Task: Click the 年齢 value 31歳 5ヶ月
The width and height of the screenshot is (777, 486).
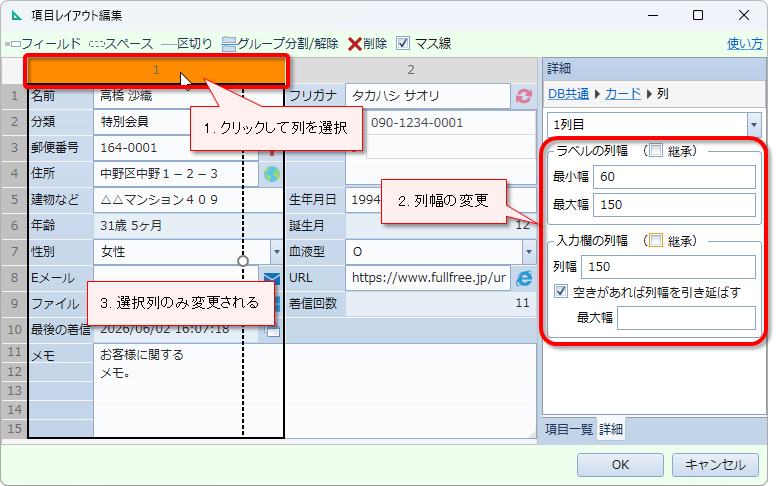Action: (x=188, y=226)
